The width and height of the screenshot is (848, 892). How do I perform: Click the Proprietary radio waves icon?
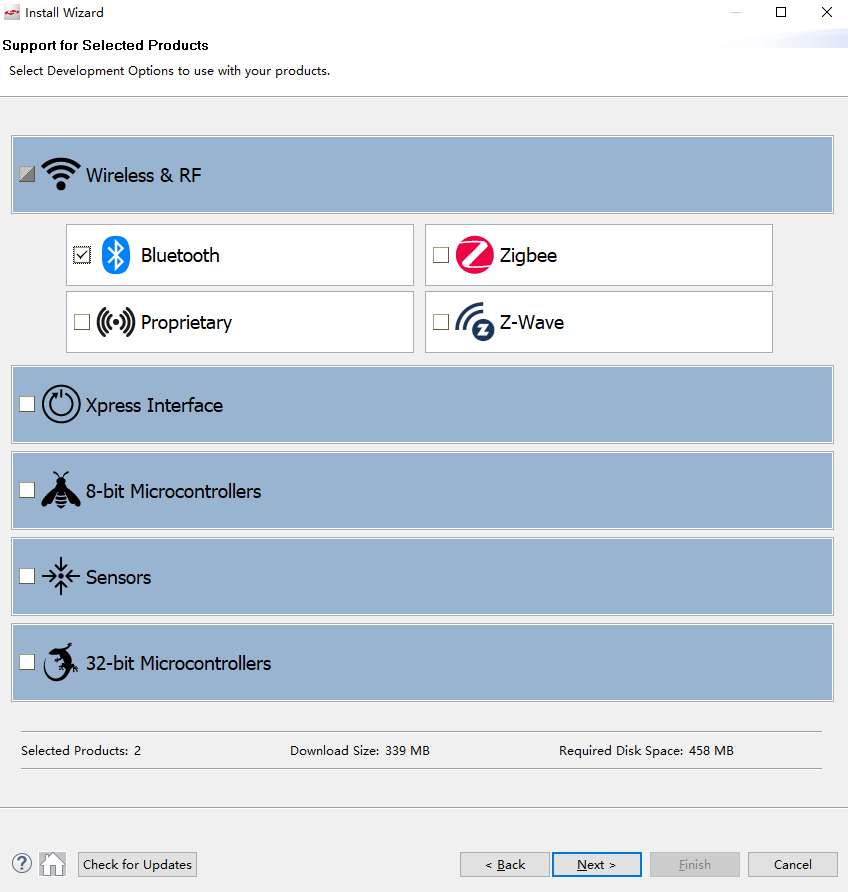pyautogui.click(x=115, y=322)
